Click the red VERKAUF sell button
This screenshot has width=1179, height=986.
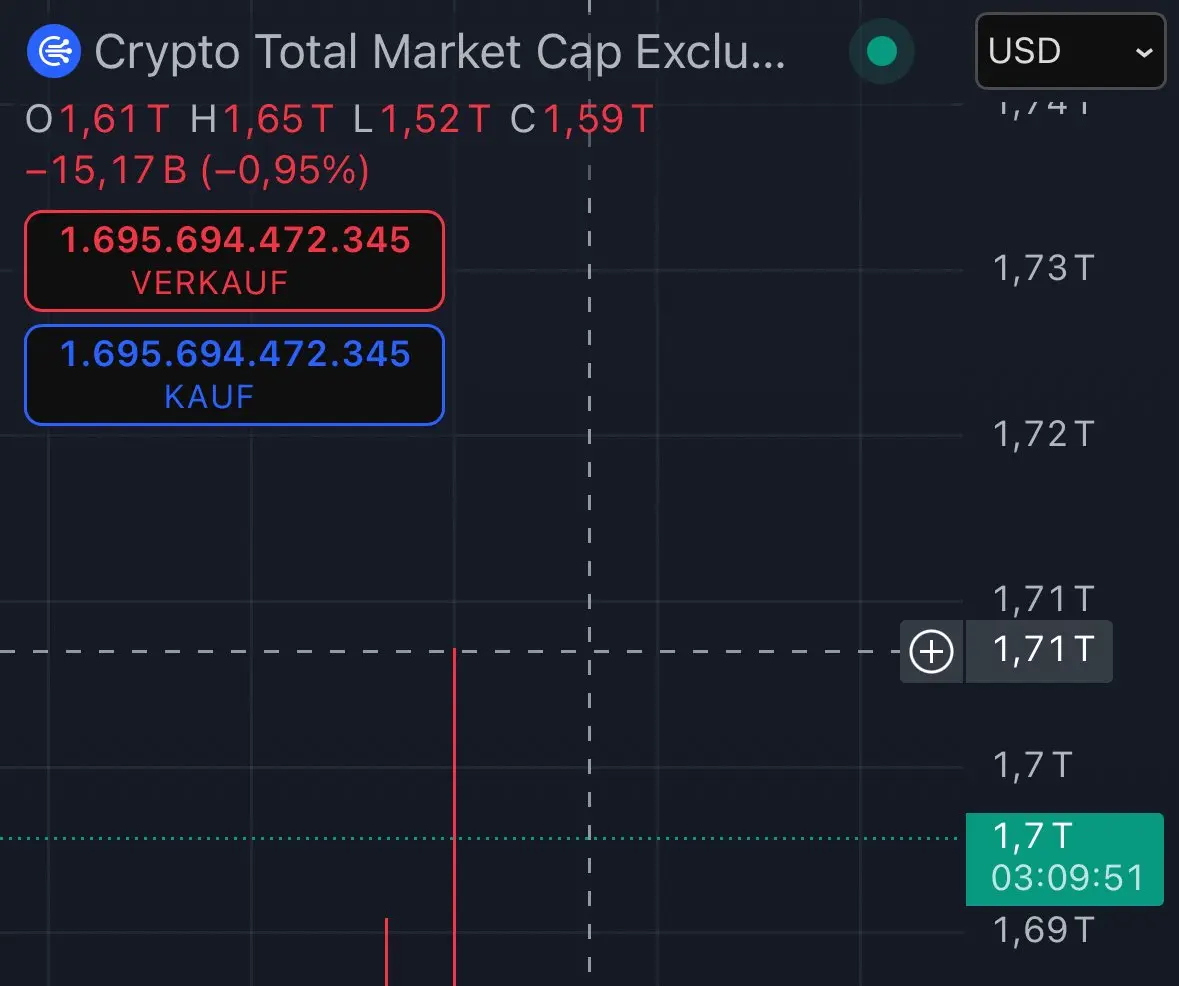[235, 261]
